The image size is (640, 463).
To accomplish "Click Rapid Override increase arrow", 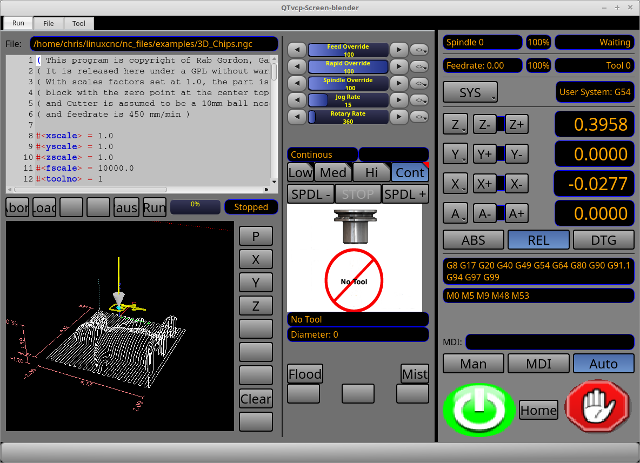I will (398, 65).
